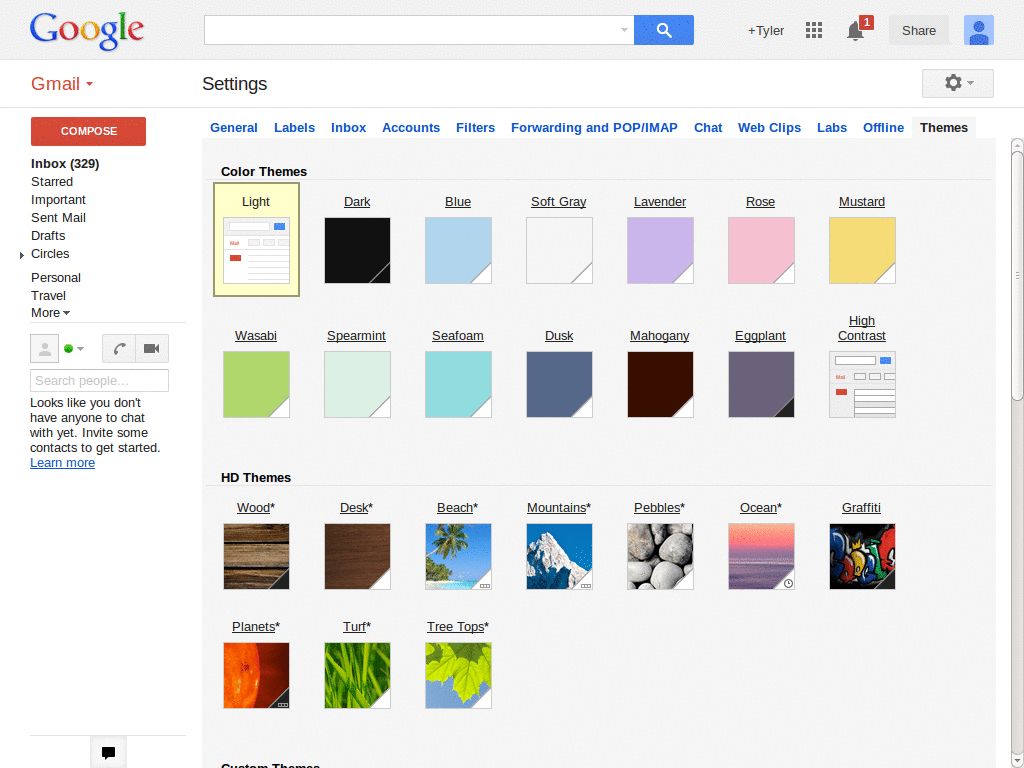Pick the Rose theme swatch
Image resolution: width=1024 pixels, height=768 pixels.
[x=761, y=251]
